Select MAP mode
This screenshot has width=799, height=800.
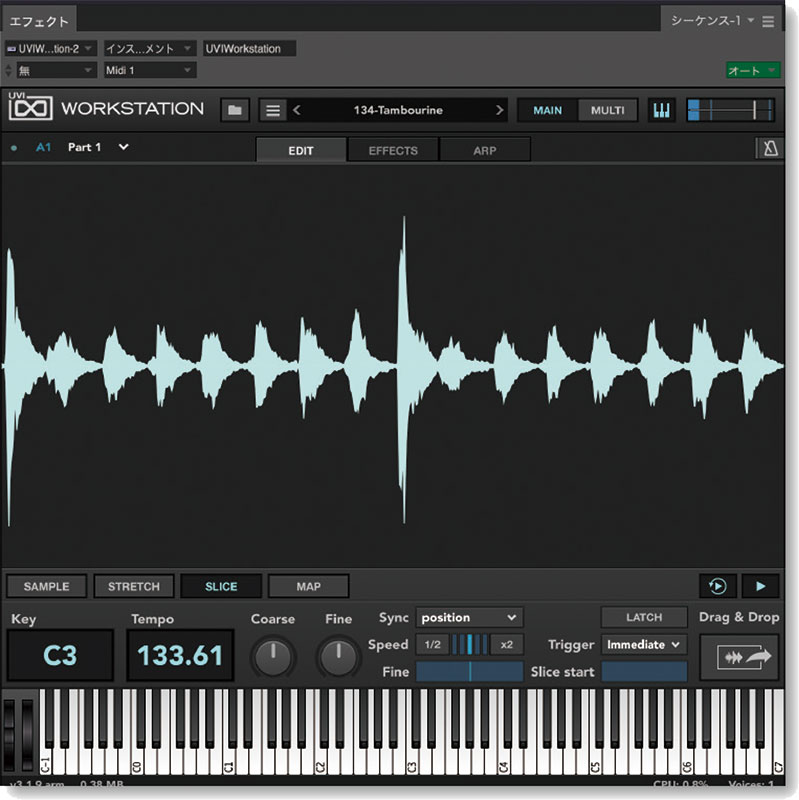[x=309, y=586]
